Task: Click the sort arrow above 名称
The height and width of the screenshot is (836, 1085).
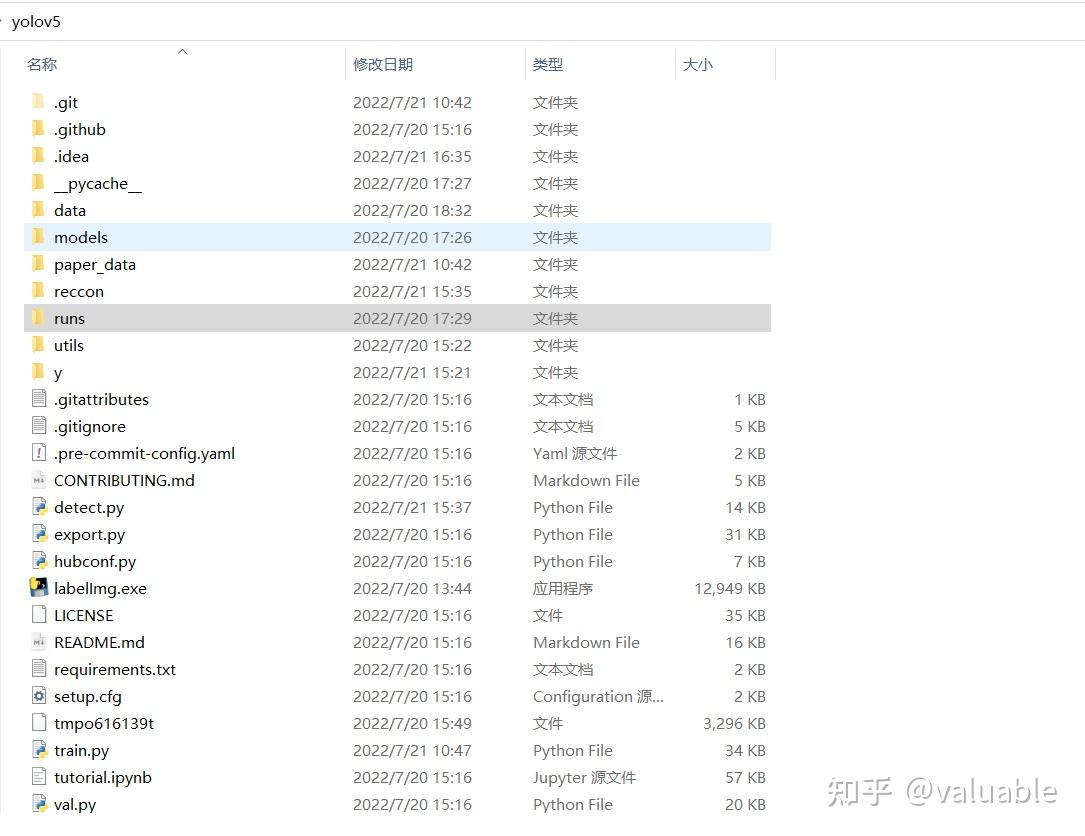Action: coord(183,51)
